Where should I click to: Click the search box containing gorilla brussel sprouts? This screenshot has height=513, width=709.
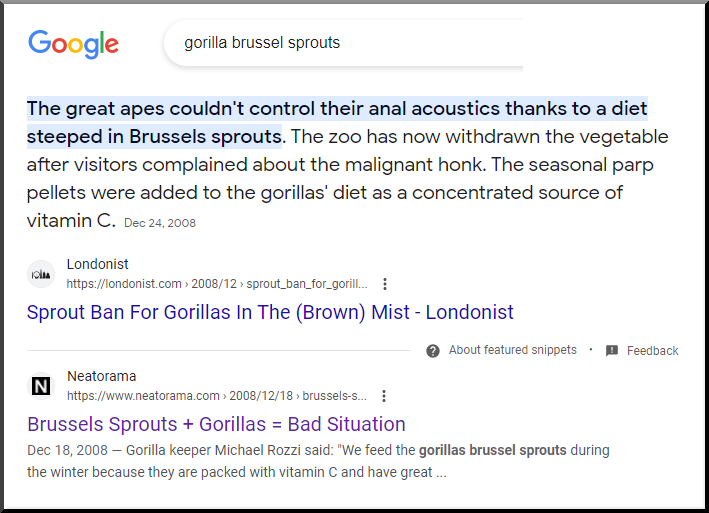(x=340, y=43)
